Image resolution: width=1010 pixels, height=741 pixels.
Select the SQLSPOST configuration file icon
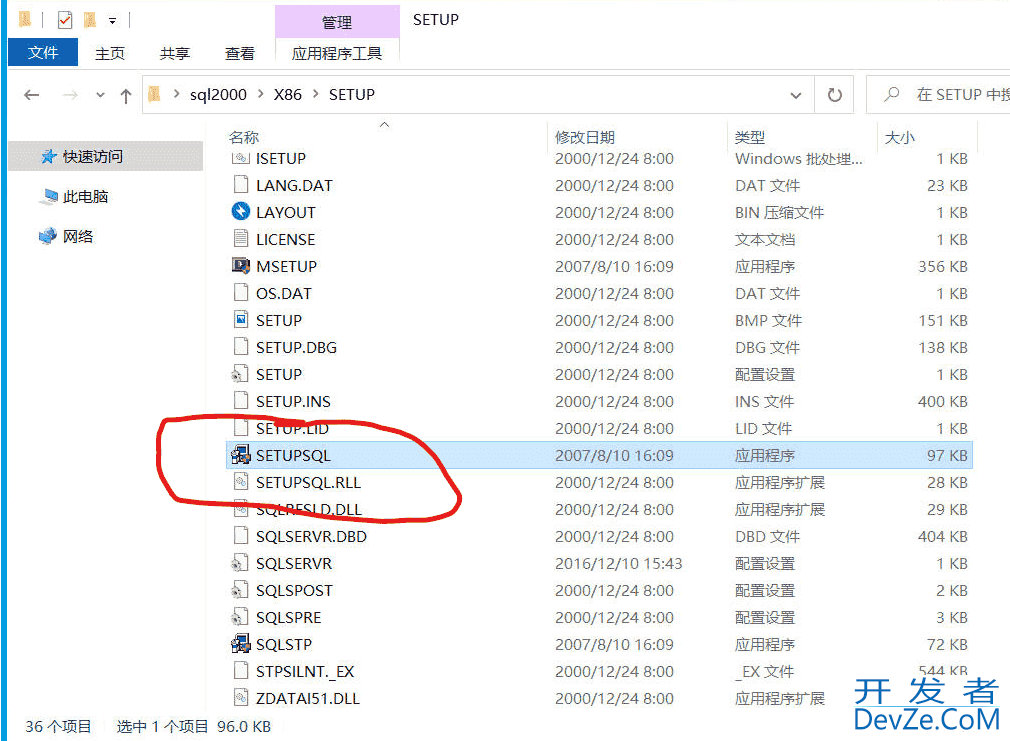click(240, 590)
